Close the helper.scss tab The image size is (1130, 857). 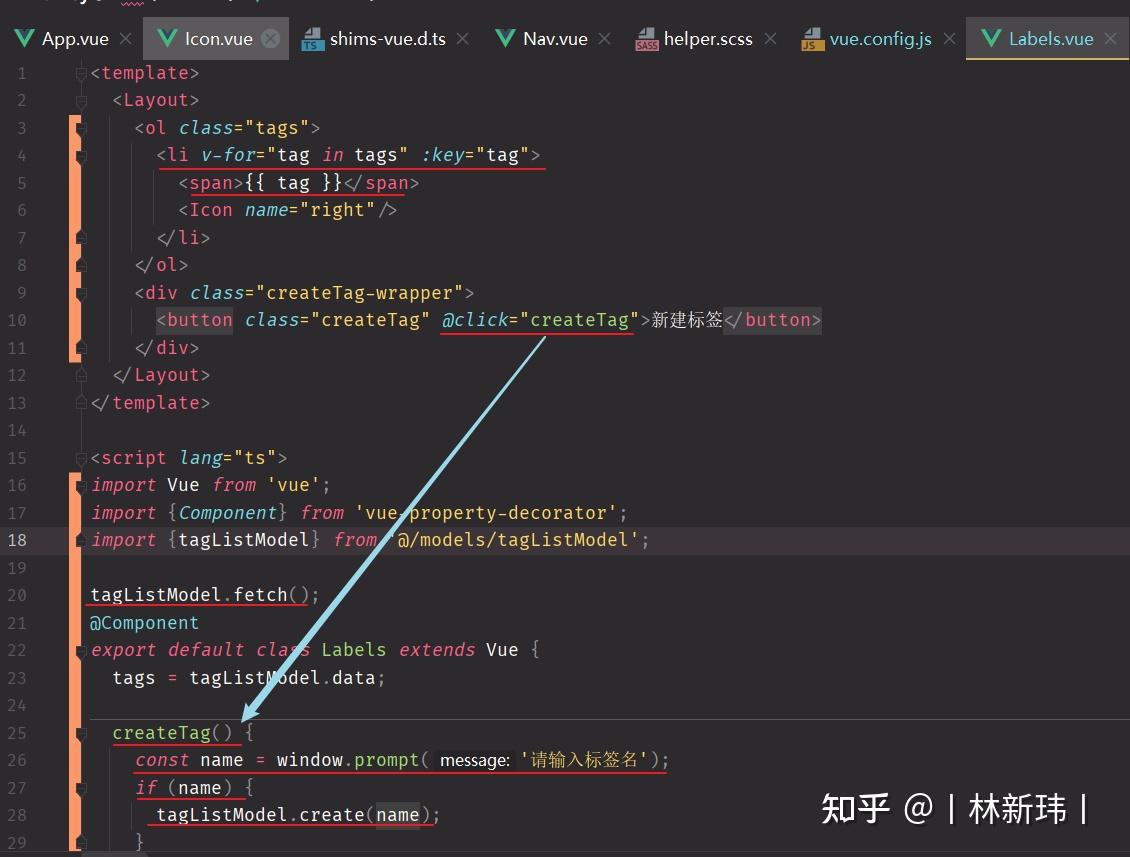[770, 39]
